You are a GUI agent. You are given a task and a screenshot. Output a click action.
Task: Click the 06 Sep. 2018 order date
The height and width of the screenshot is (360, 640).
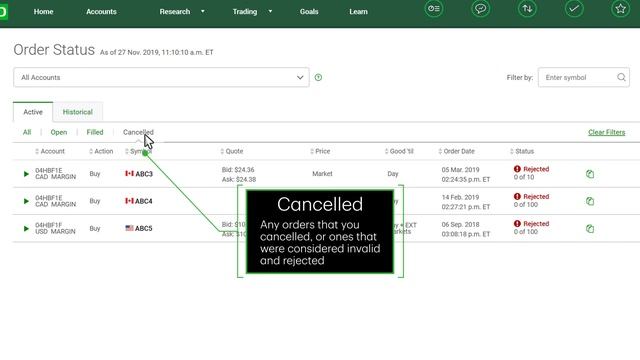point(460,224)
